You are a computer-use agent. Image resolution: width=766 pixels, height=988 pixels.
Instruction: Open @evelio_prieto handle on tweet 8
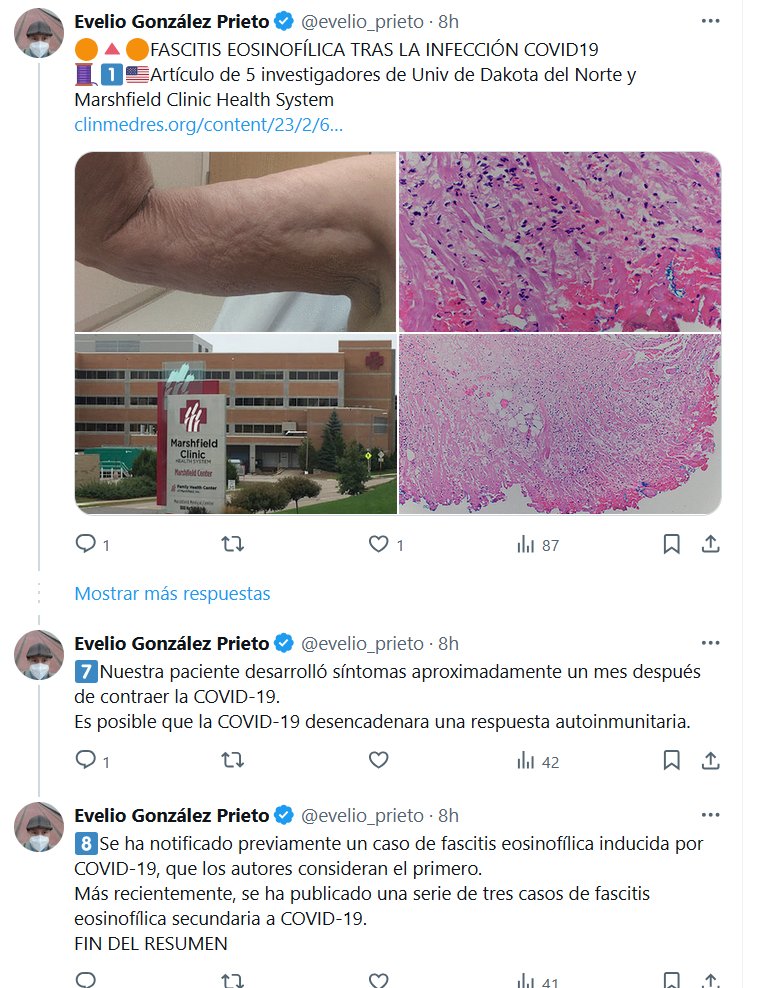tap(362, 815)
